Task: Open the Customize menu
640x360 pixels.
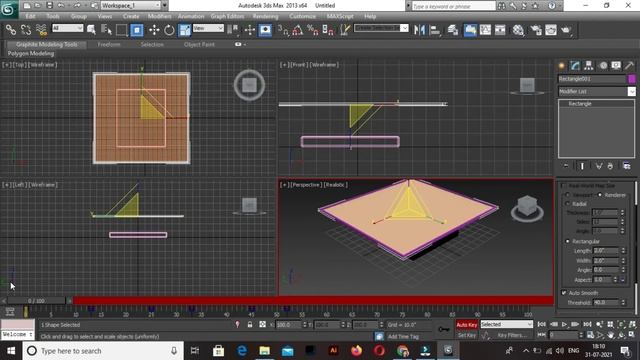Action: tap(302, 16)
